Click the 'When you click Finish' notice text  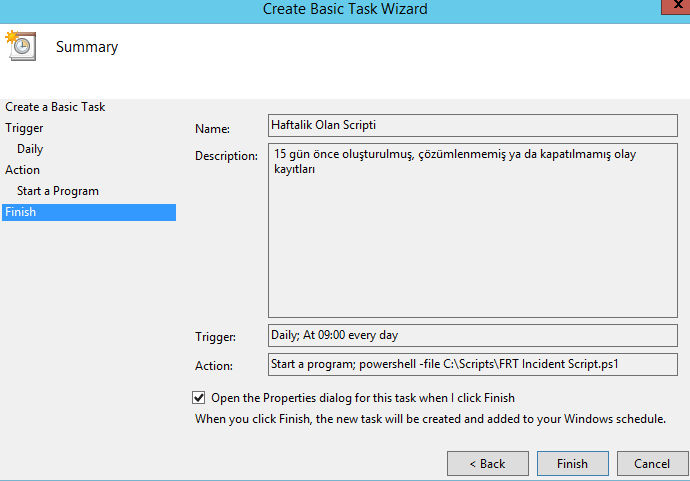pyautogui.click(x=430, y=419)
